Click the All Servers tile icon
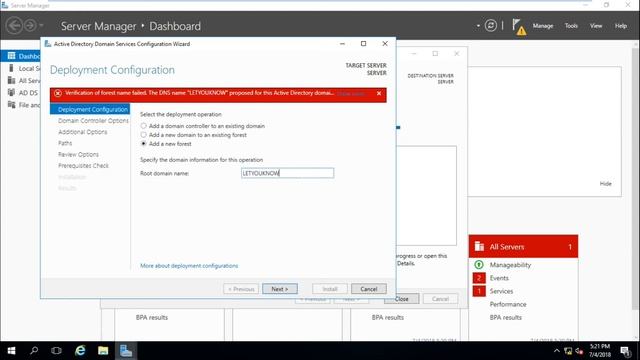This screenshot has height=360, width=640. click(x=479, y=247)
